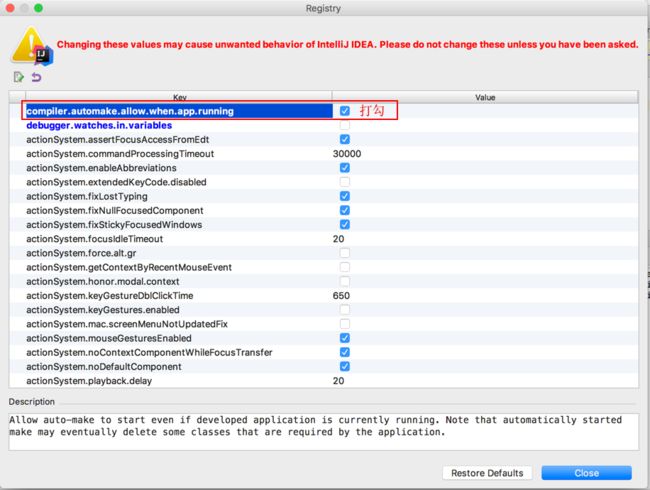Toggle actionSystem.assertFocusAccessFromEdt checkbox

click(344, 139)
